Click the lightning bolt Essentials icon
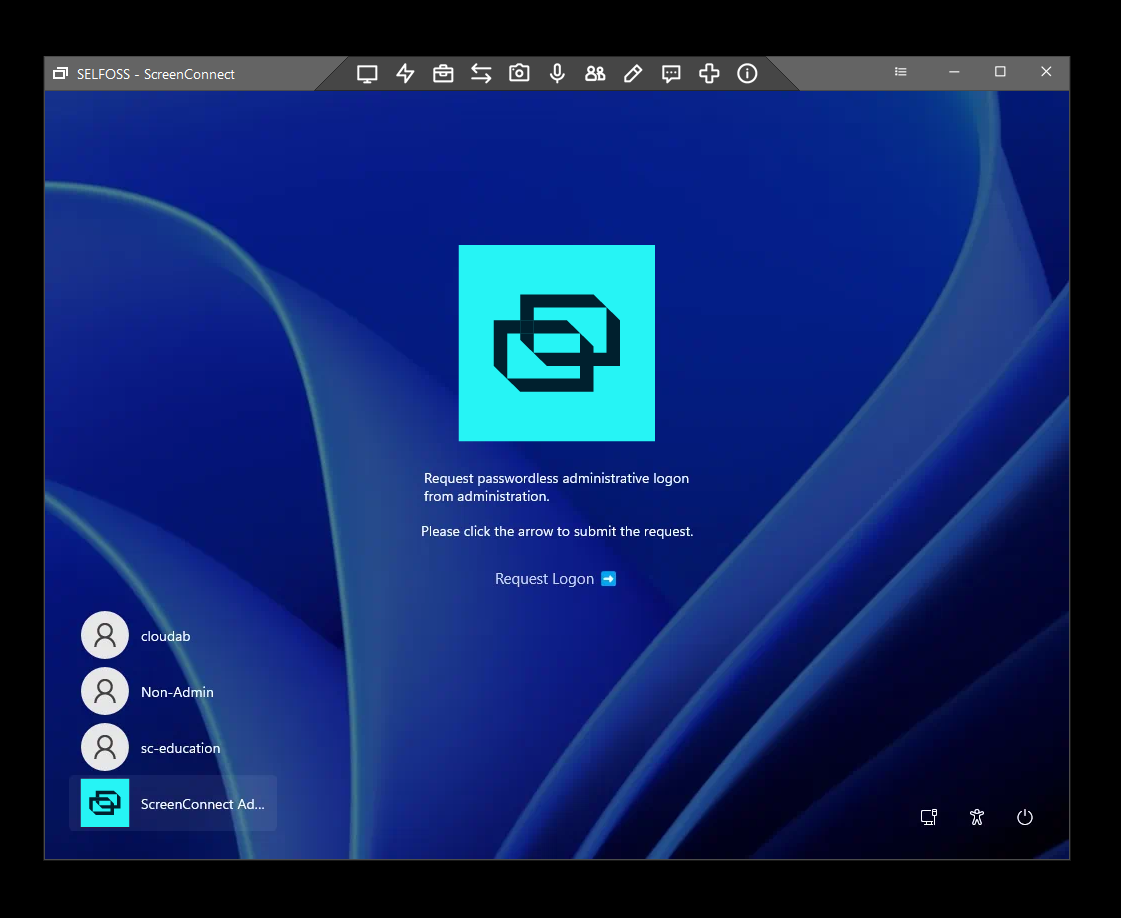The height and width of the screenshot is (918, 1121). pos(405,74)
